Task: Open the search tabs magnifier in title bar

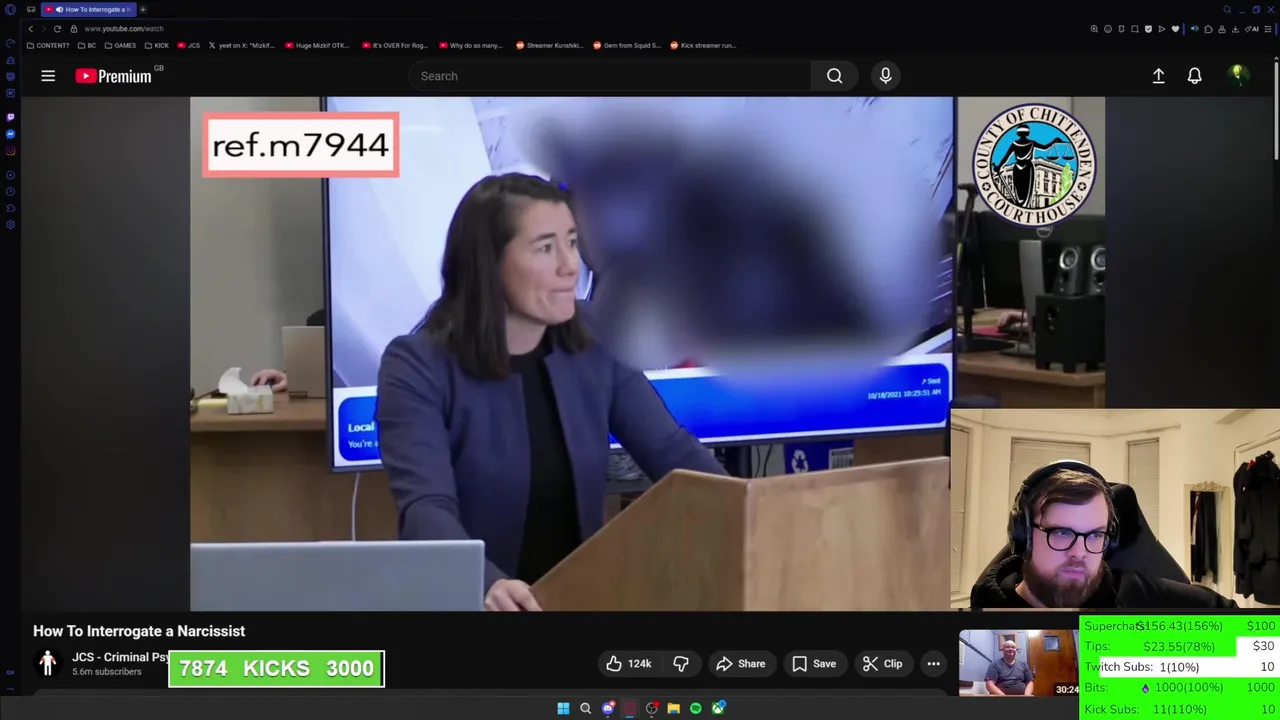Action: point(1227,10)
